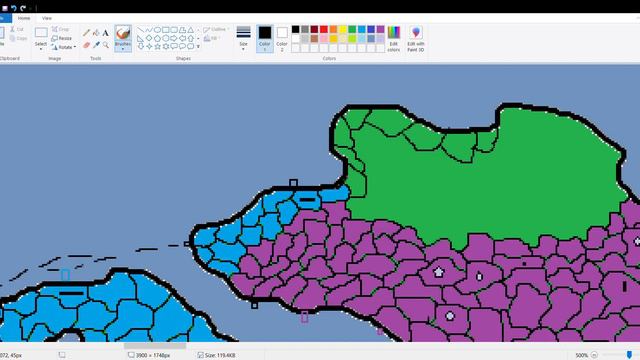The image size is (640, 360).
Task: Pick the lime green palette swatch
Action: click(x=352, y=39)
